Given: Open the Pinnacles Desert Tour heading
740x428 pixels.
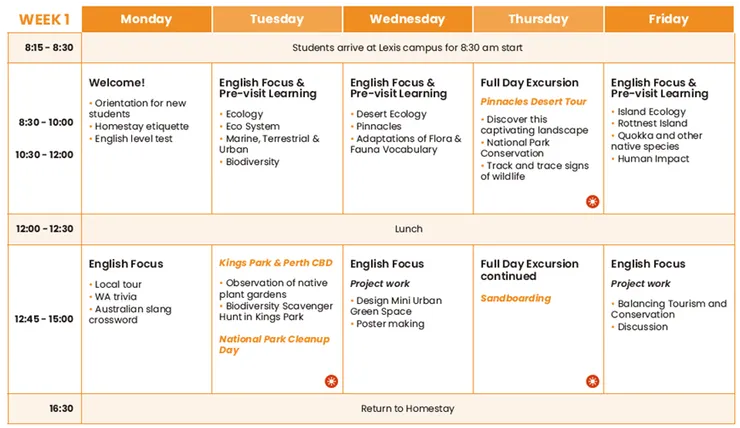Looking at the screenshot, I should pyautogui.click(x=533, y=101).
